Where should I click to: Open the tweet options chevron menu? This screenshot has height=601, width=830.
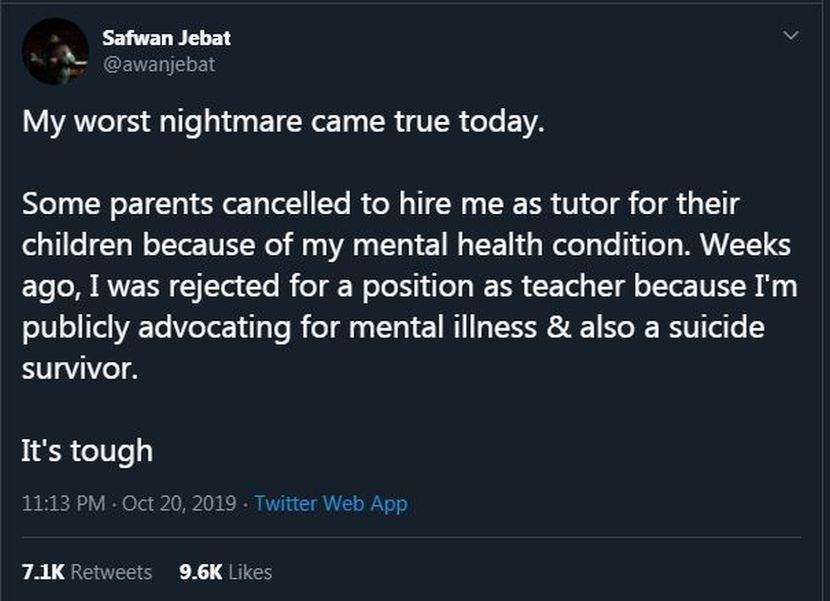[x=791, y=36]
